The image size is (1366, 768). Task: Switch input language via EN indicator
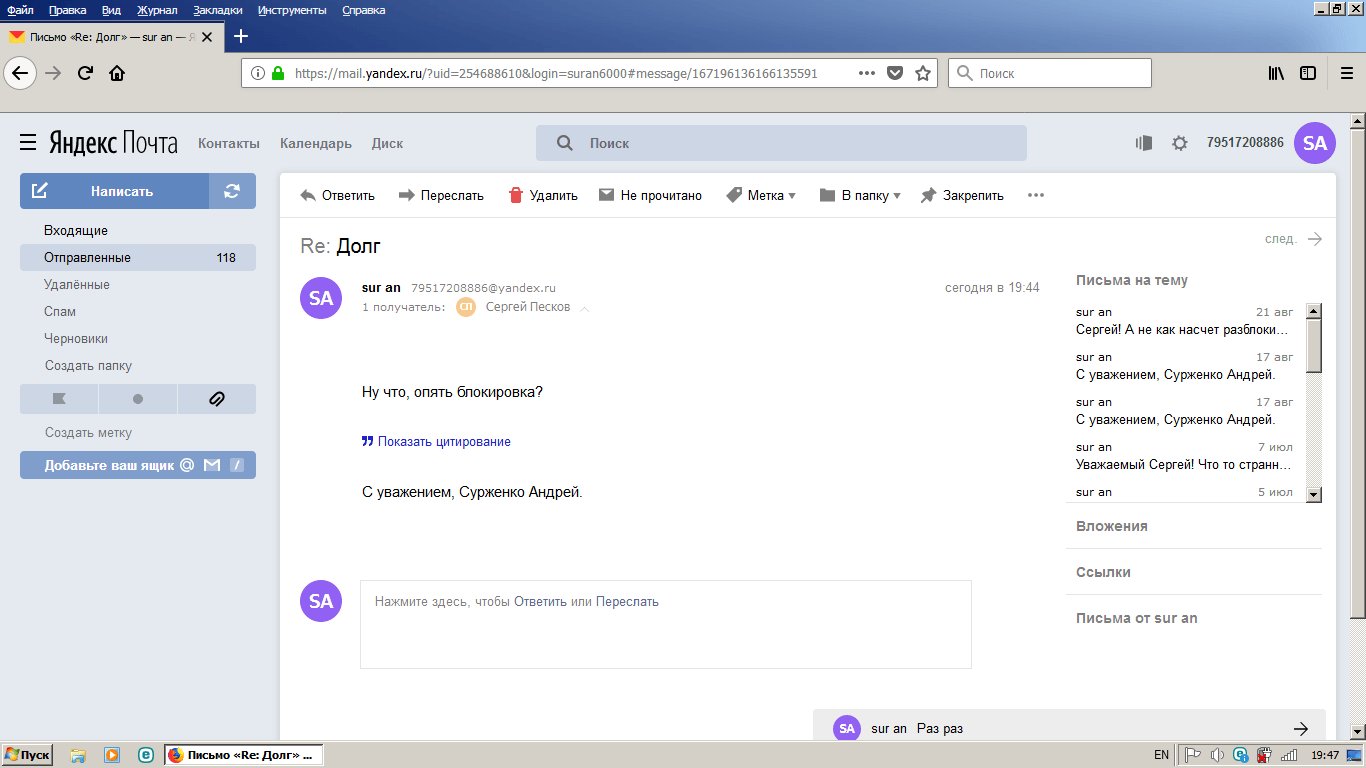point(1161,755)
